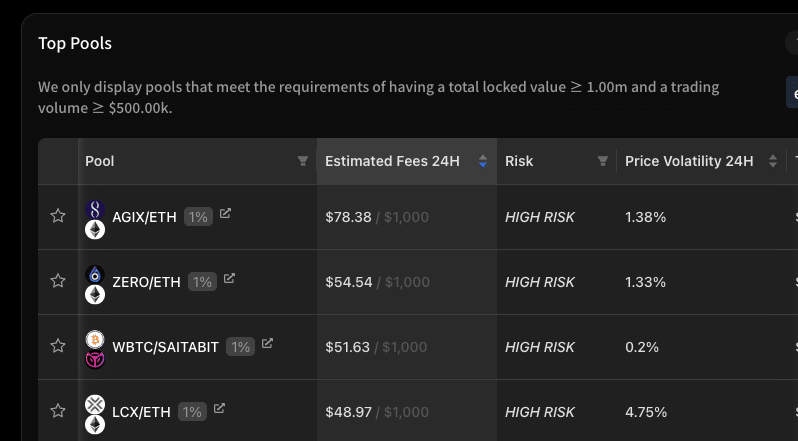Click the WBTC bitcoin logo icon

tap(95, 339)
